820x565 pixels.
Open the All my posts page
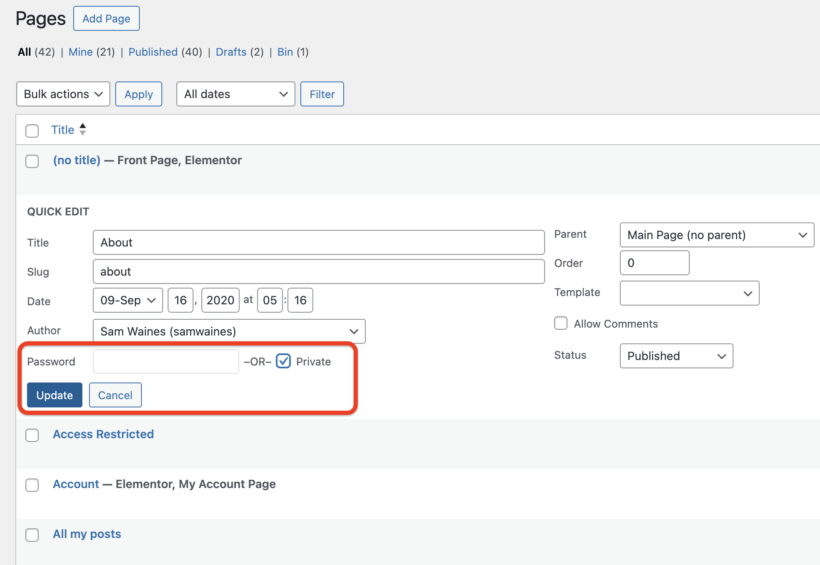87,534
